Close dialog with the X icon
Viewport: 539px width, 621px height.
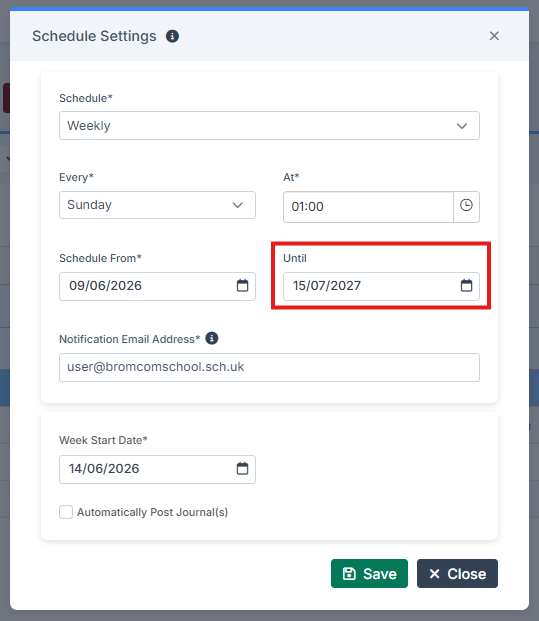click(494, 36)
